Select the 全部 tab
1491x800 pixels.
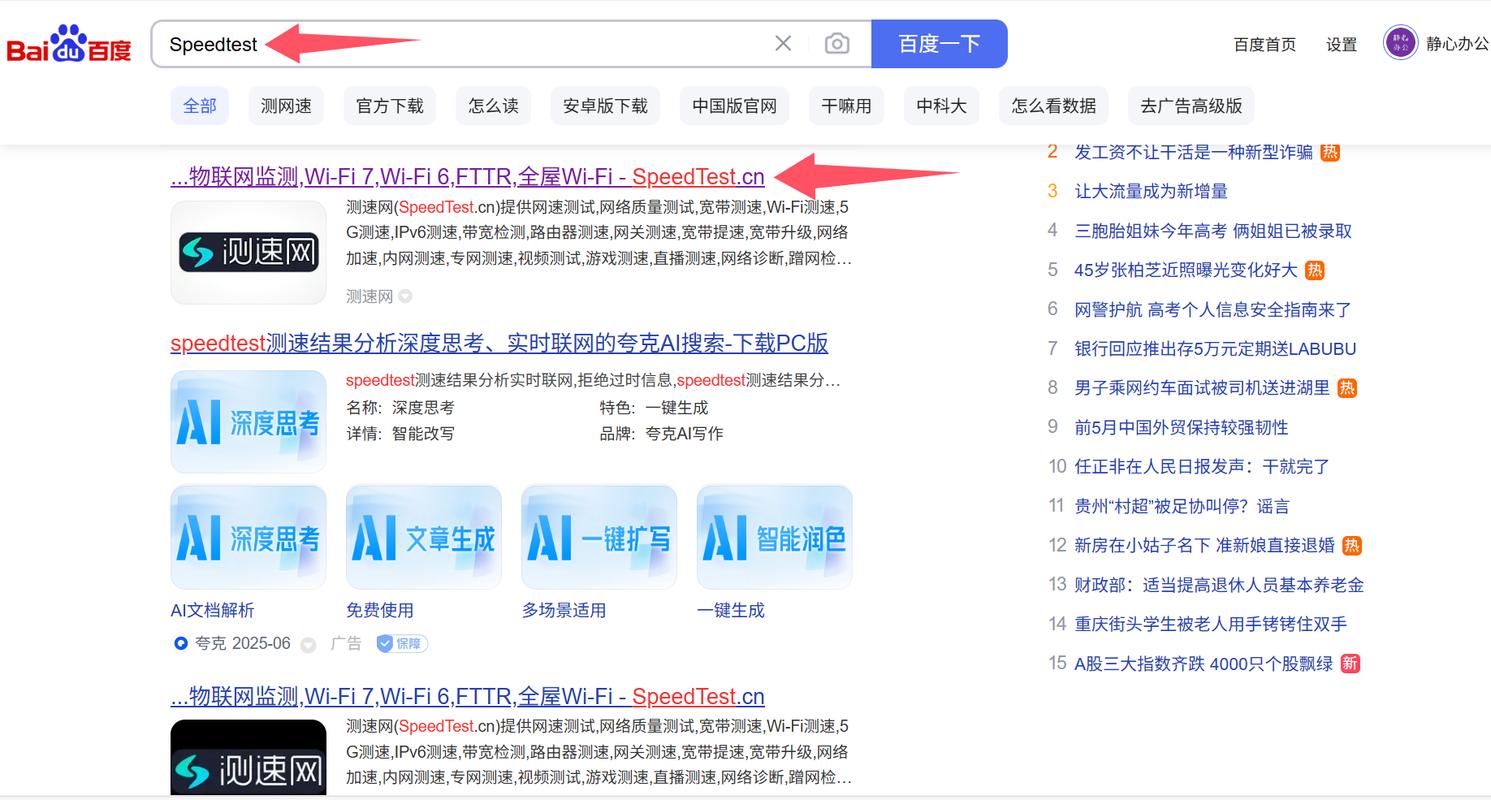[200, 106]
